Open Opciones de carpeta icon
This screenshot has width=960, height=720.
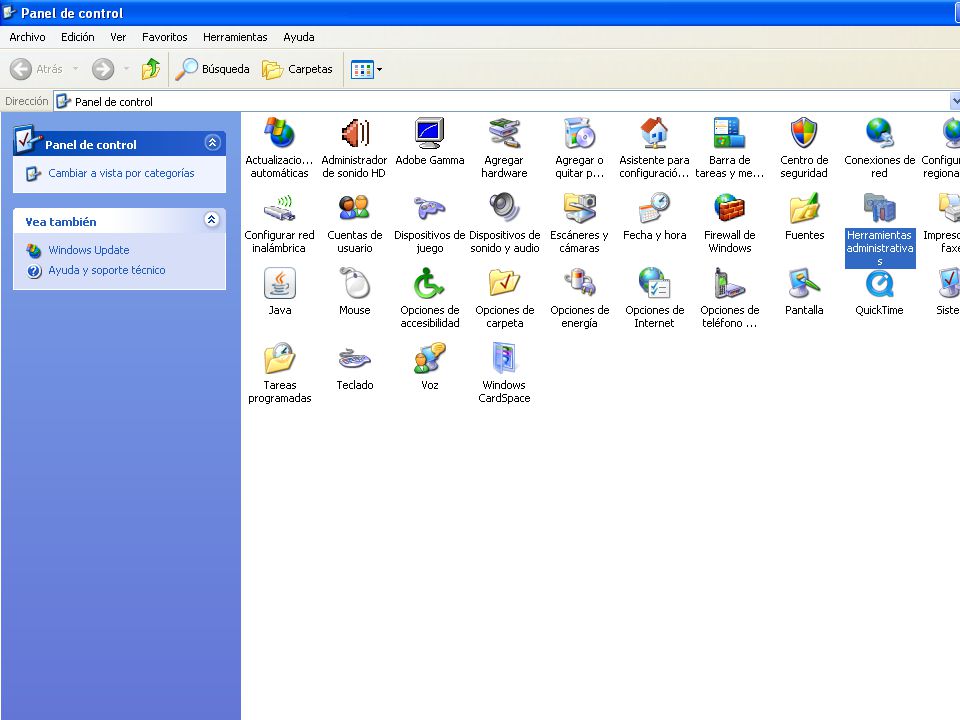504,283
